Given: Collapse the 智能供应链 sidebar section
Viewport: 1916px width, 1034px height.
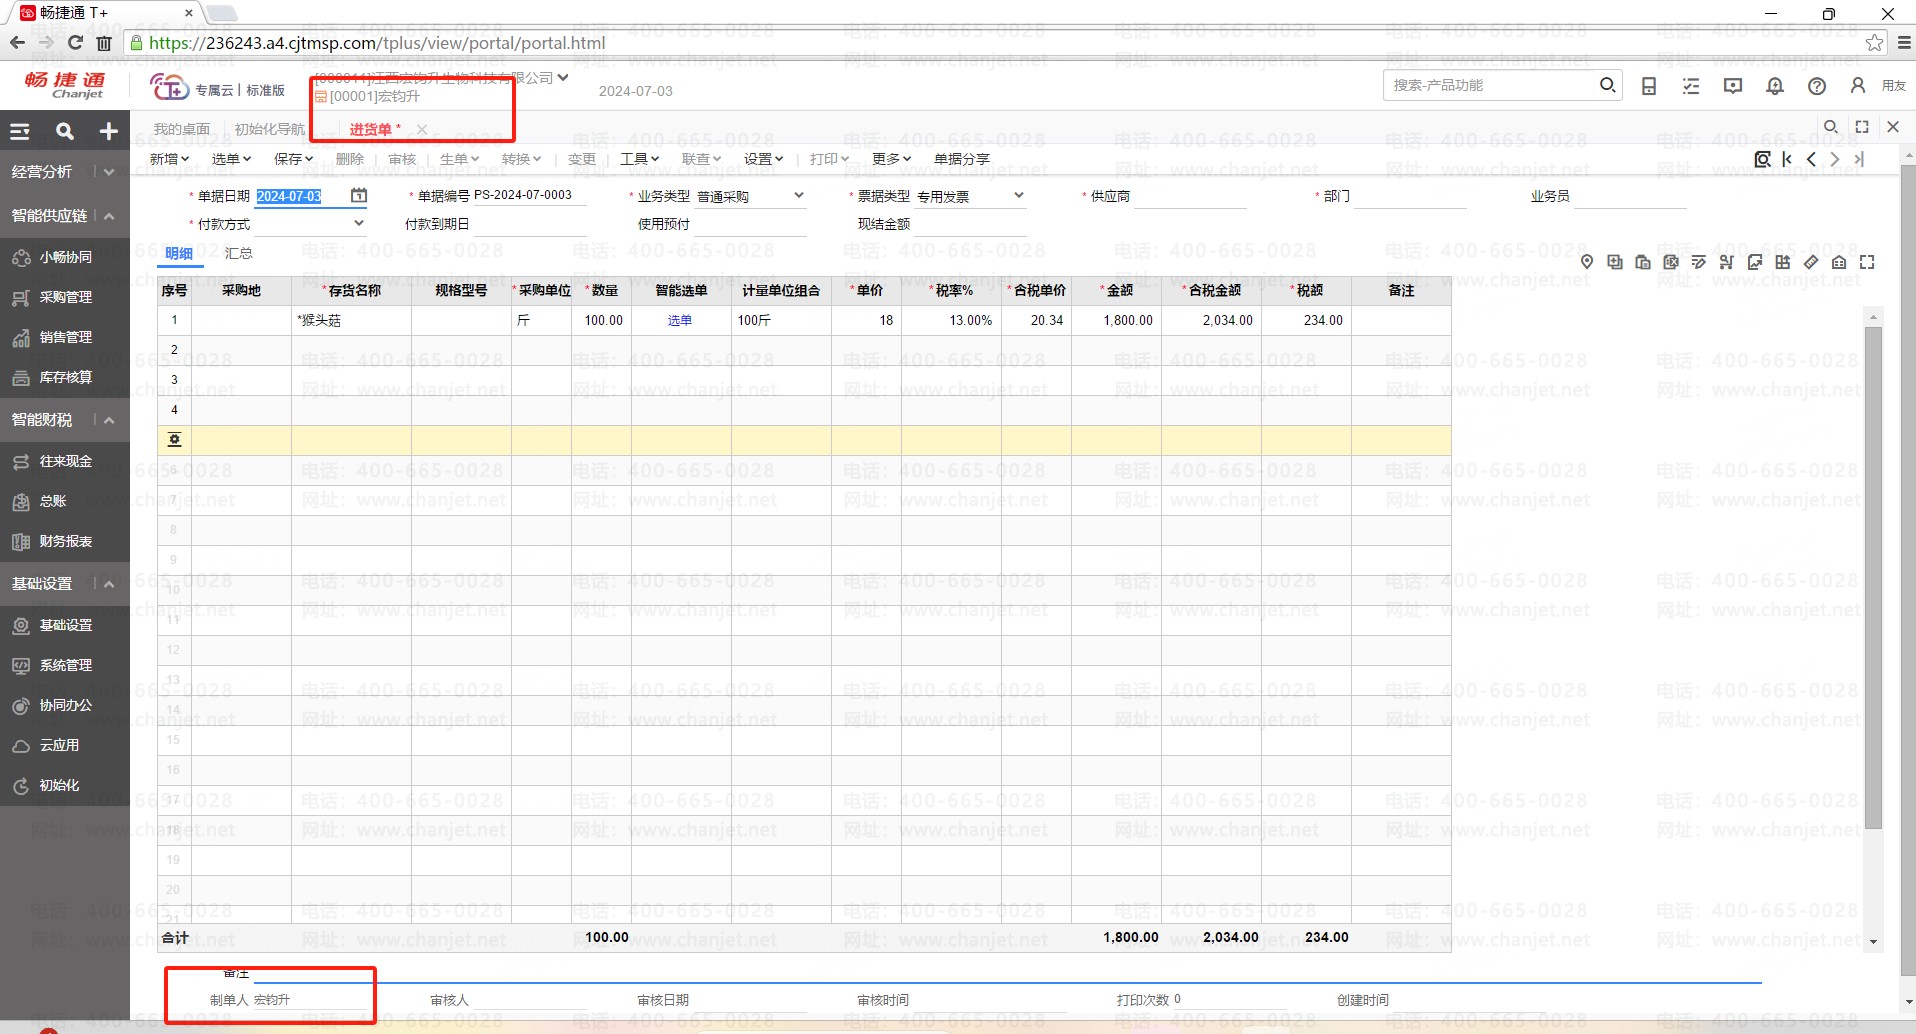Looking at the screenshot, I should click(109, 216).
